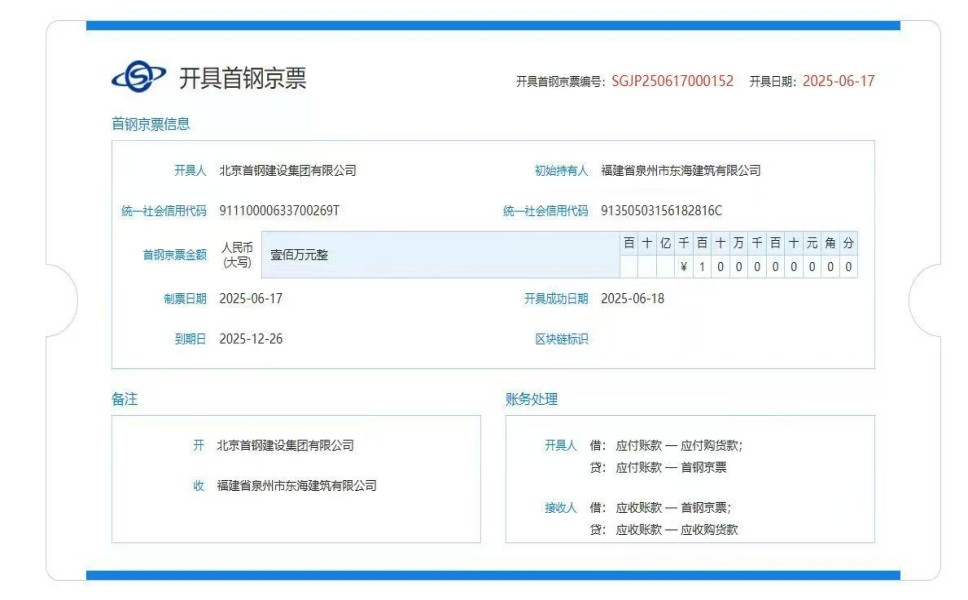Image resolution: width=968 pixels, height=600 pixels.
Task: Click the 开 label in remarks
Action: pos(198,445)
